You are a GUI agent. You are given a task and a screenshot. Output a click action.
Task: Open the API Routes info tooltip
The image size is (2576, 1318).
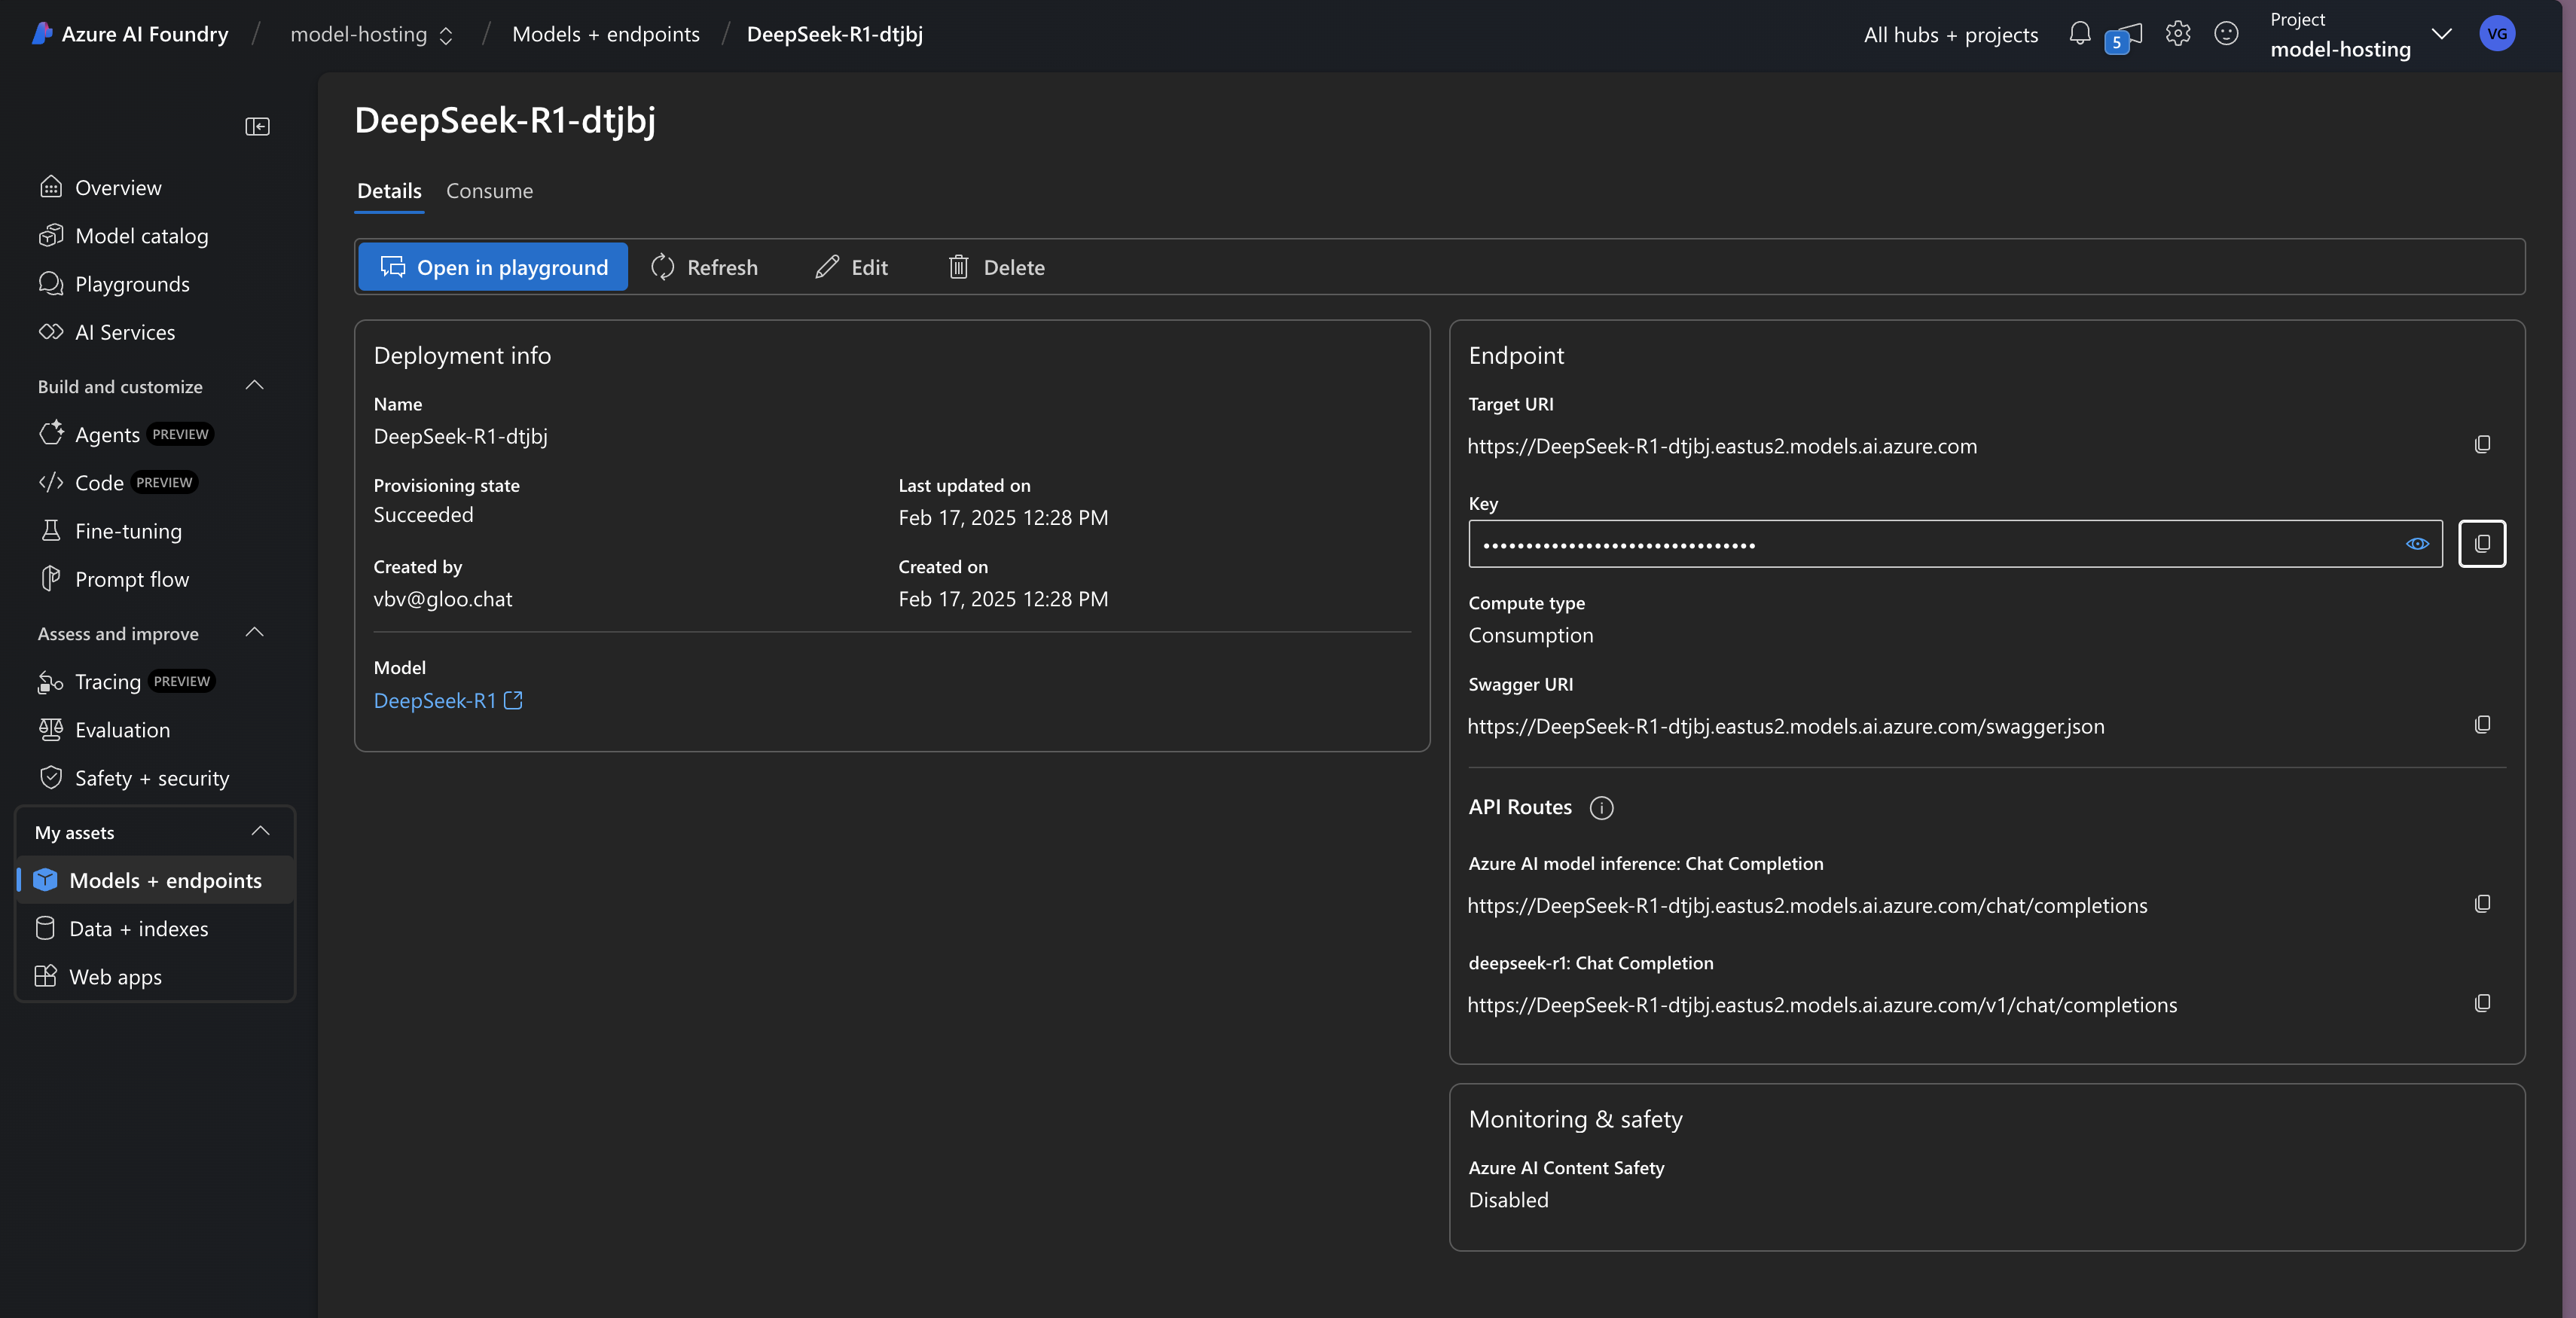point(1601,808)
